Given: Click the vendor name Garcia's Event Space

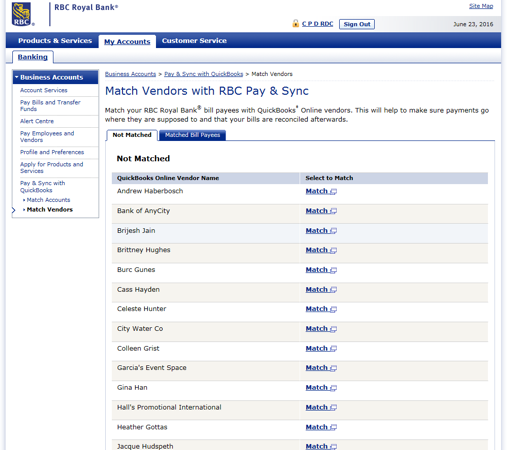Looking at the screenshot, I should pyautogui.click(x=151, y=368).
